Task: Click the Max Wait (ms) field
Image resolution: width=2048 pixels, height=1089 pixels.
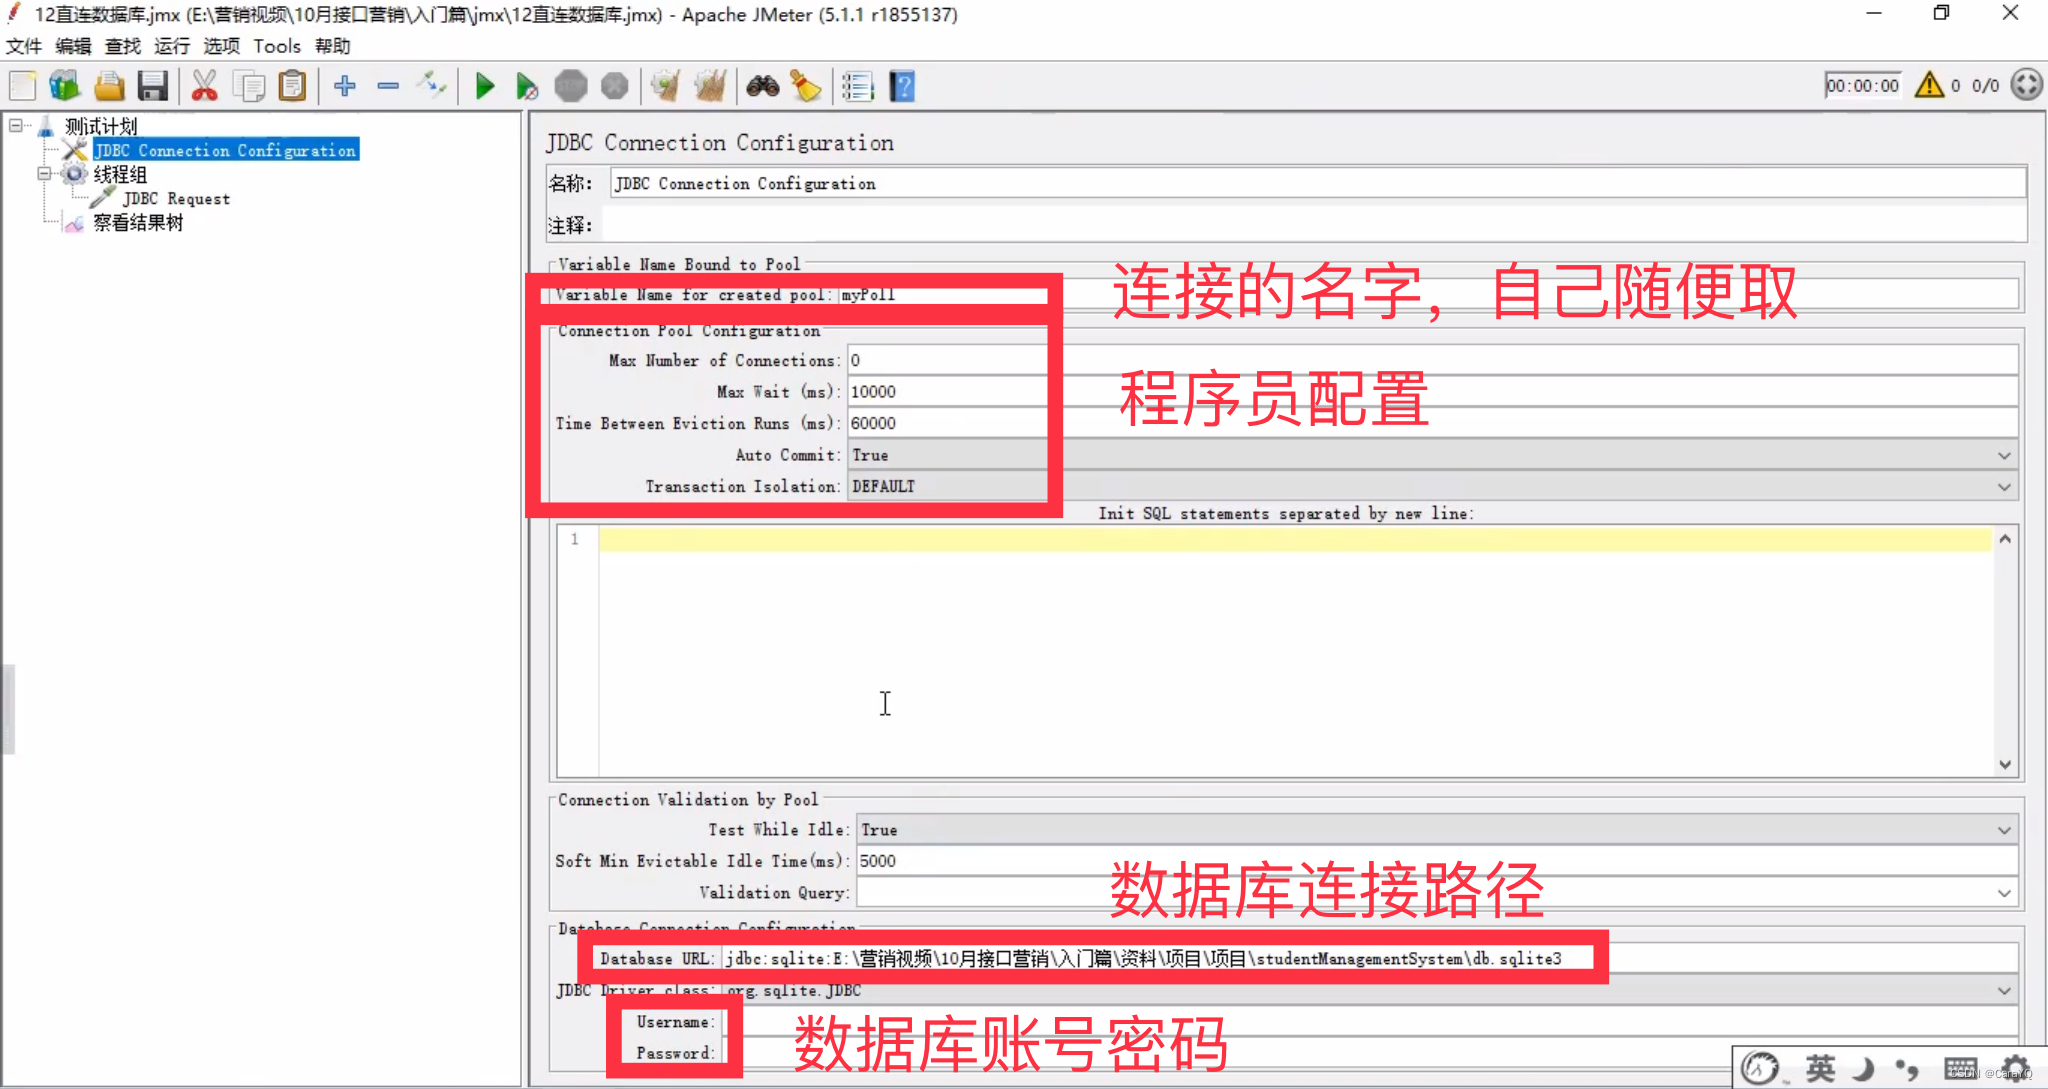Action: (1432, 392)
